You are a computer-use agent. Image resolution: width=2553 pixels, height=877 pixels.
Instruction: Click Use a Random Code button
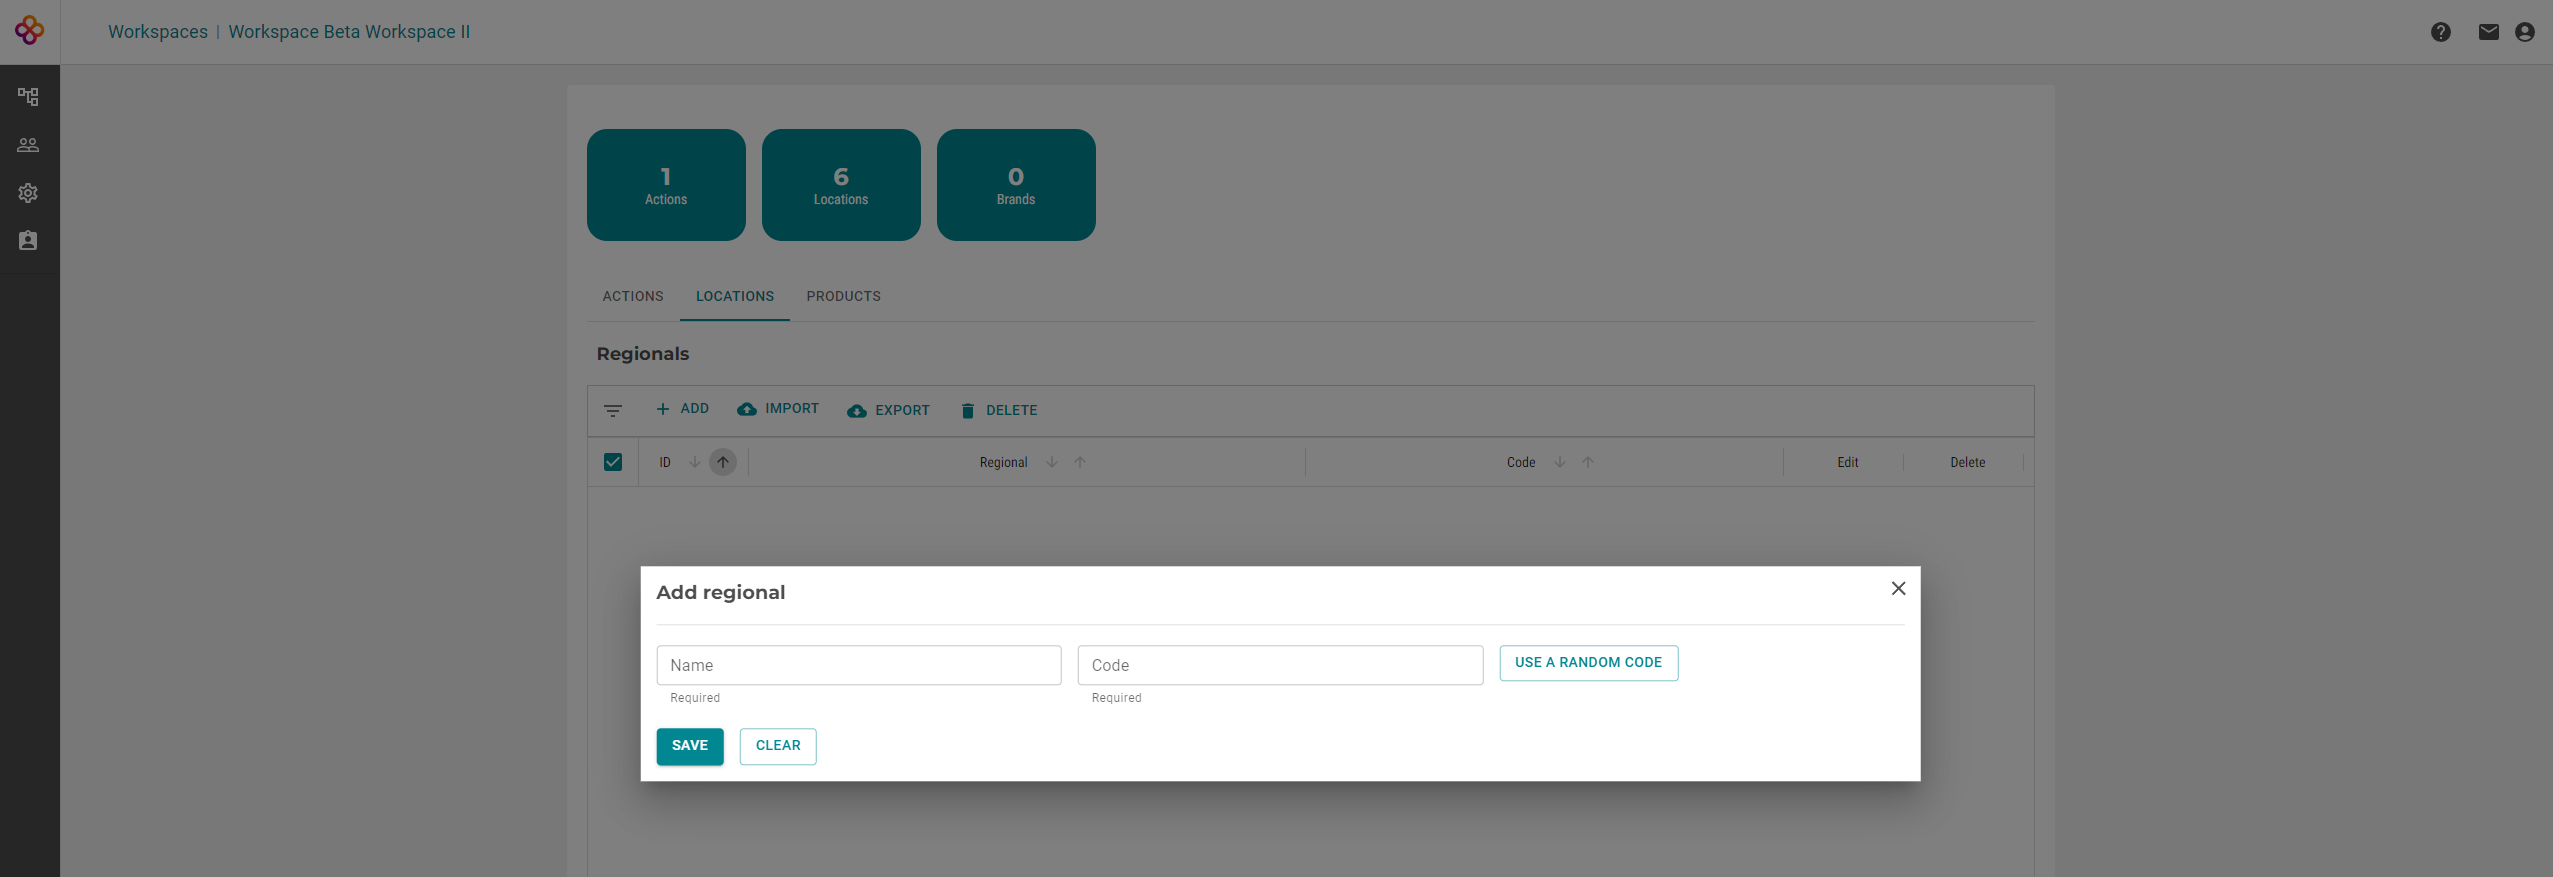coord(1588,663)
